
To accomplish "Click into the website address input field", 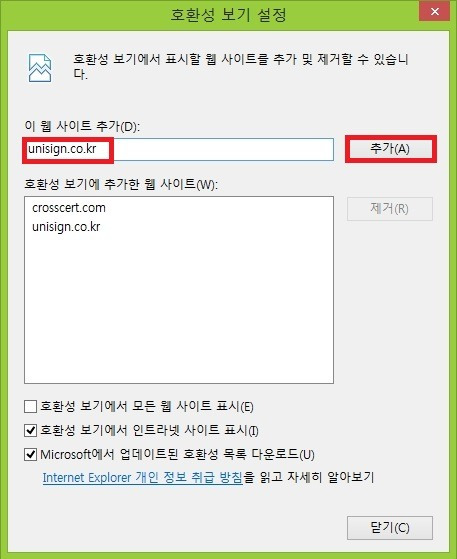I will [179, 149].
